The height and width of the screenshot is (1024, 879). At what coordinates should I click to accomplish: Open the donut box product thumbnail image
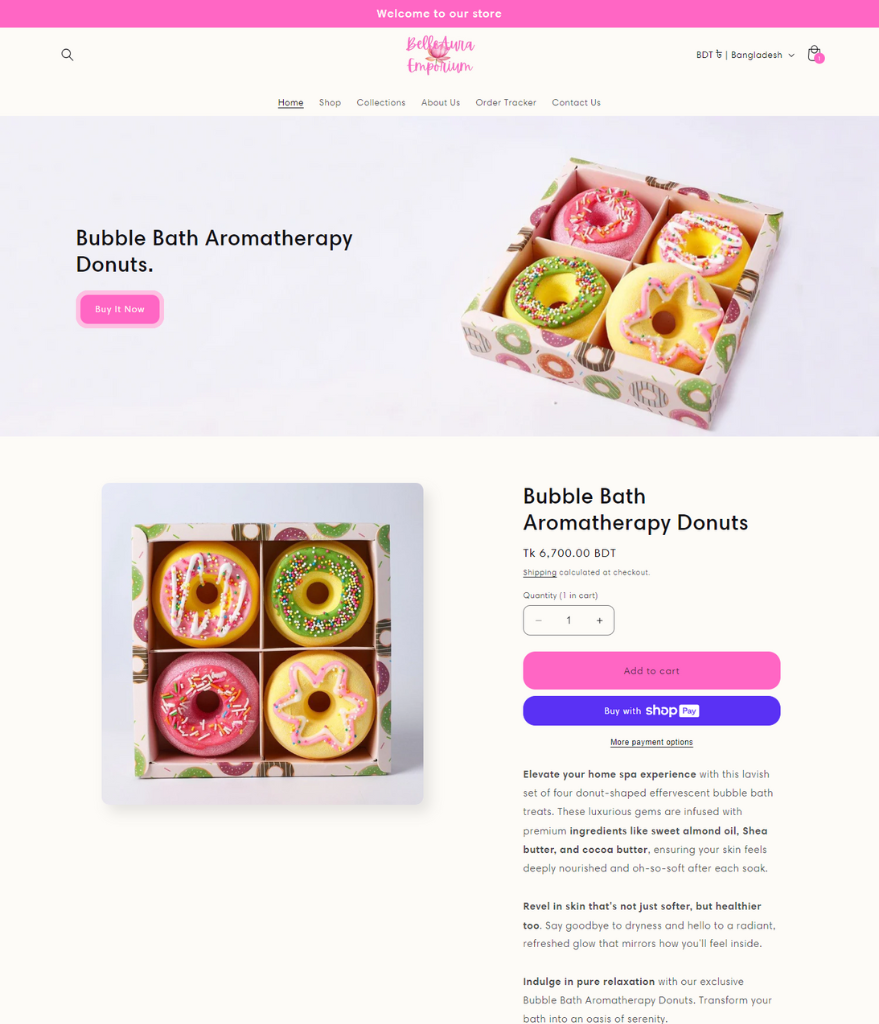(263, 644)
